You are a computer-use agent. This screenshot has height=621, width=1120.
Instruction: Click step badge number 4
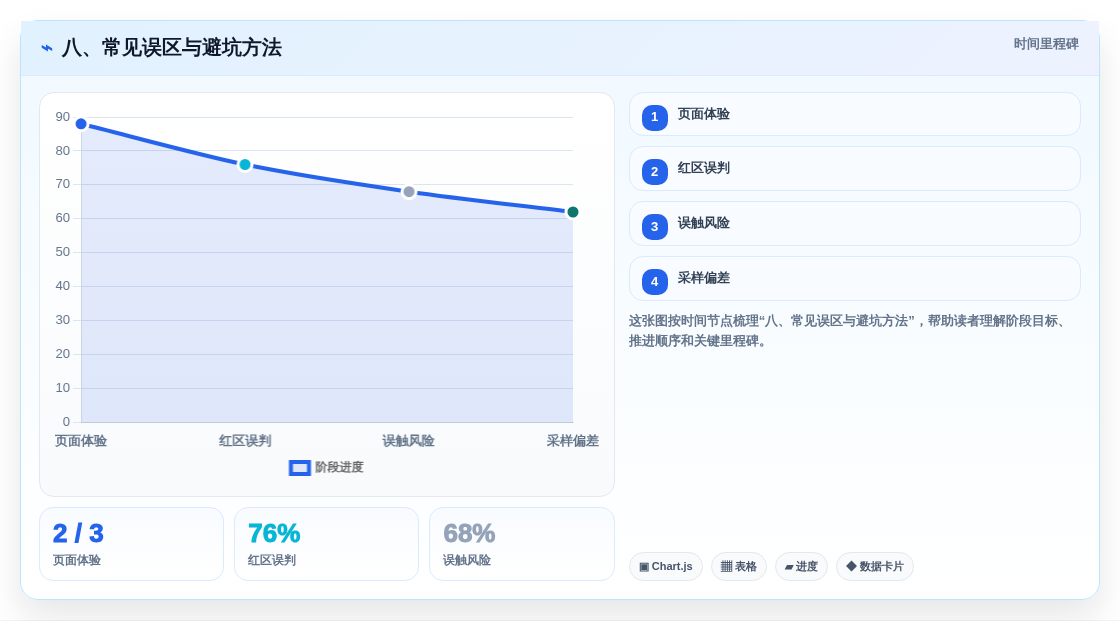654,282
